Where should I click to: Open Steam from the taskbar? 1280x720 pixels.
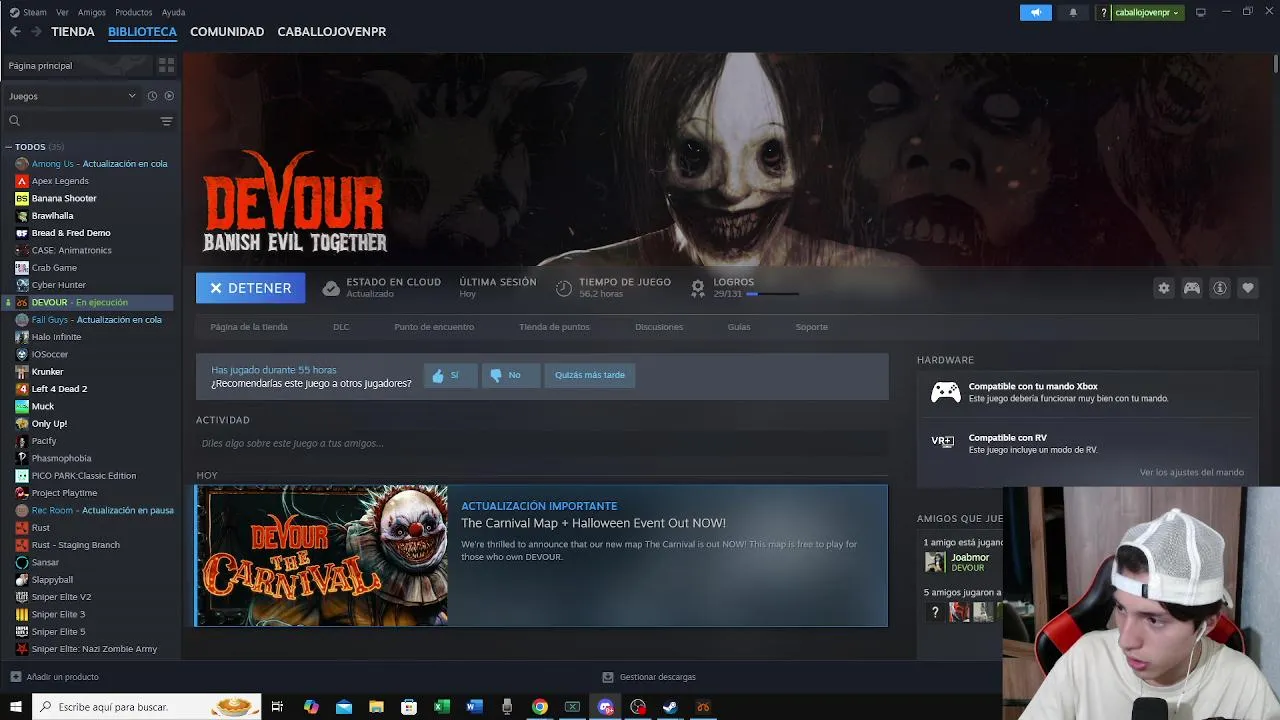click(670, 707)
